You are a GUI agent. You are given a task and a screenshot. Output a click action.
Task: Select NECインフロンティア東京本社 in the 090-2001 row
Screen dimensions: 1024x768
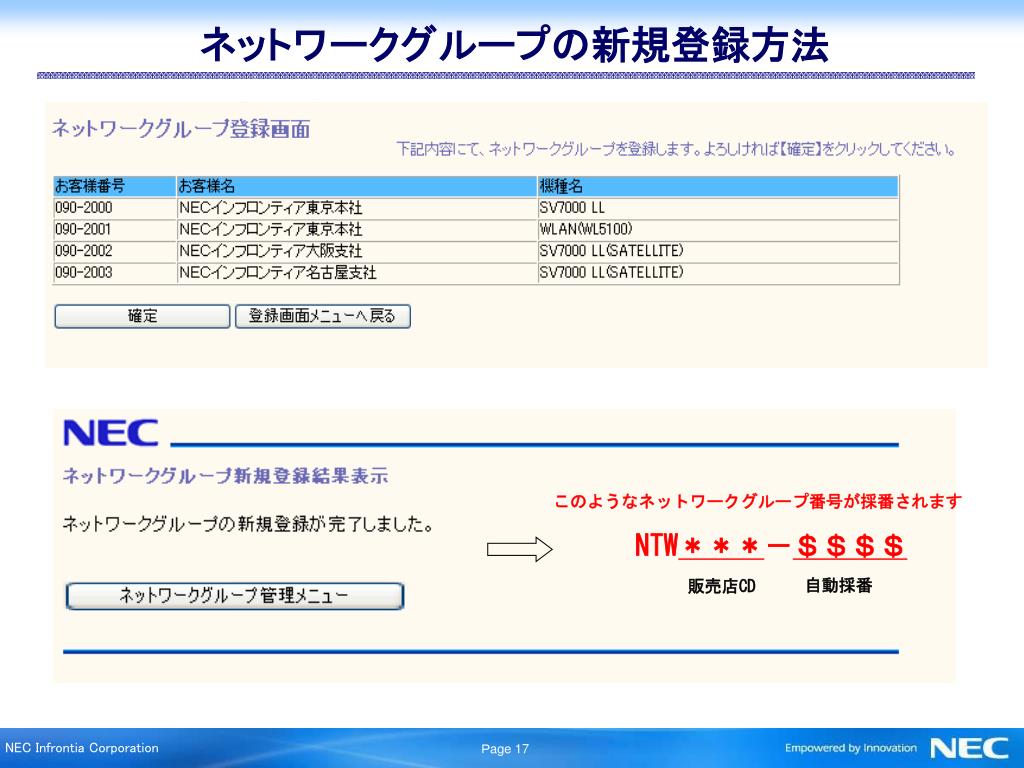click(357, 230)
